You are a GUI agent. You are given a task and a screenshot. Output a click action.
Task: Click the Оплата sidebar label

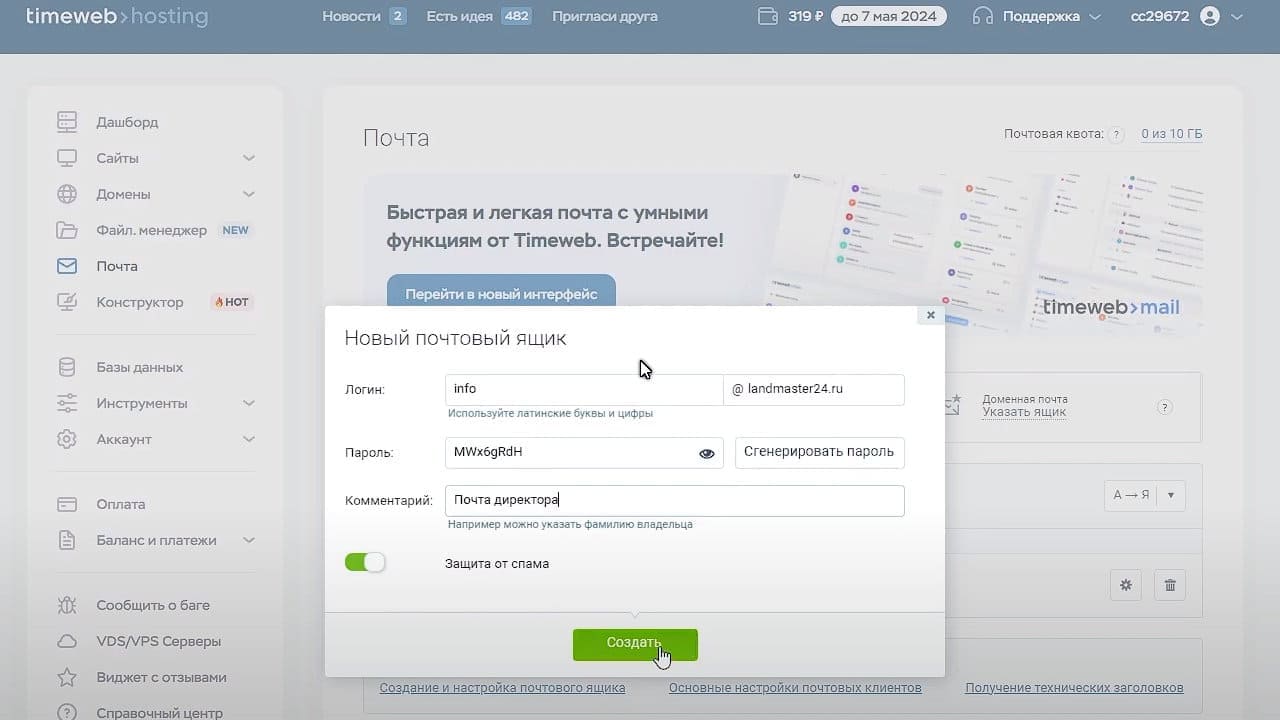(121, 504)
